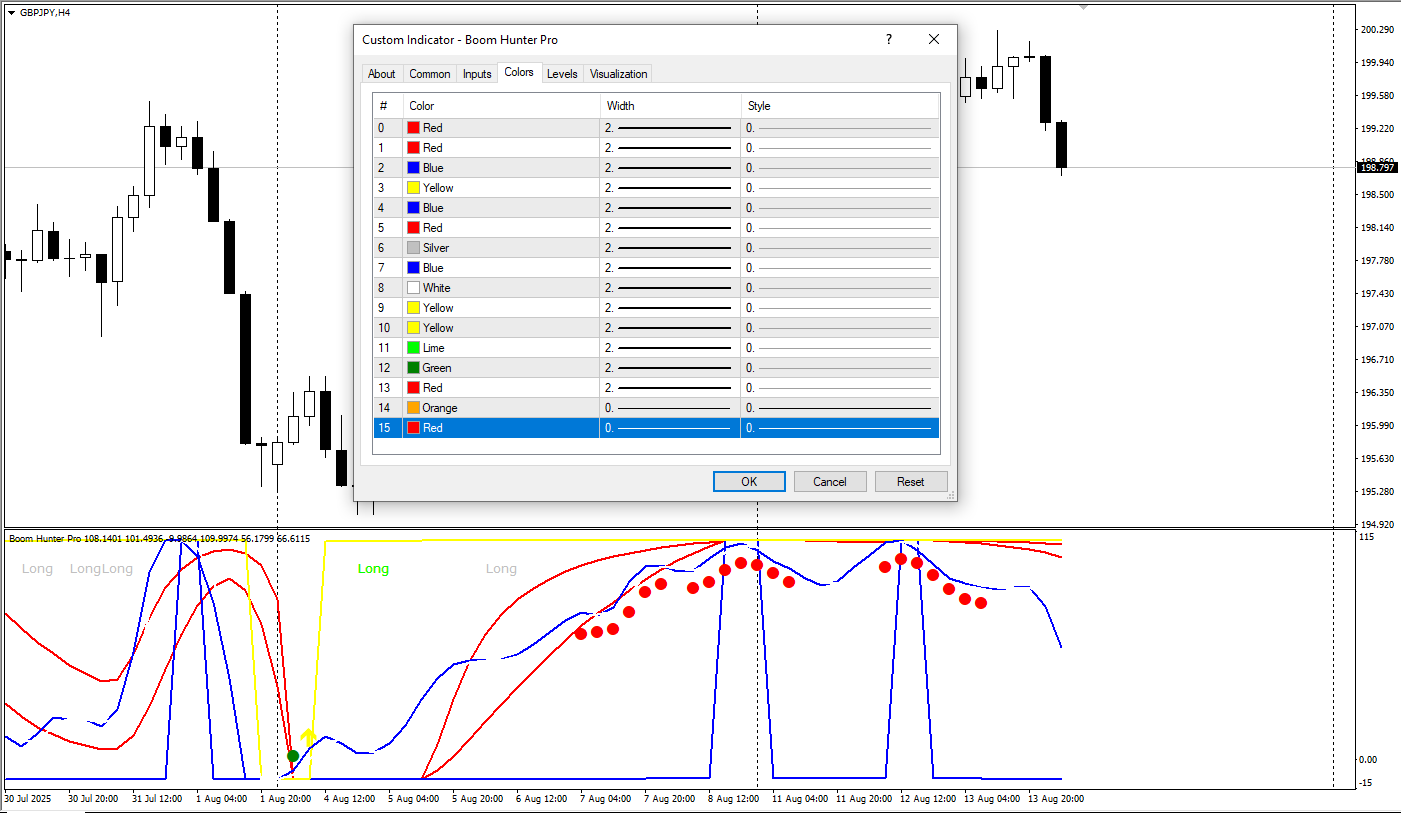Viewport: 1401px width, 813px height.
Task: Click the current price label 198.797
Action: click(1377, 167)
